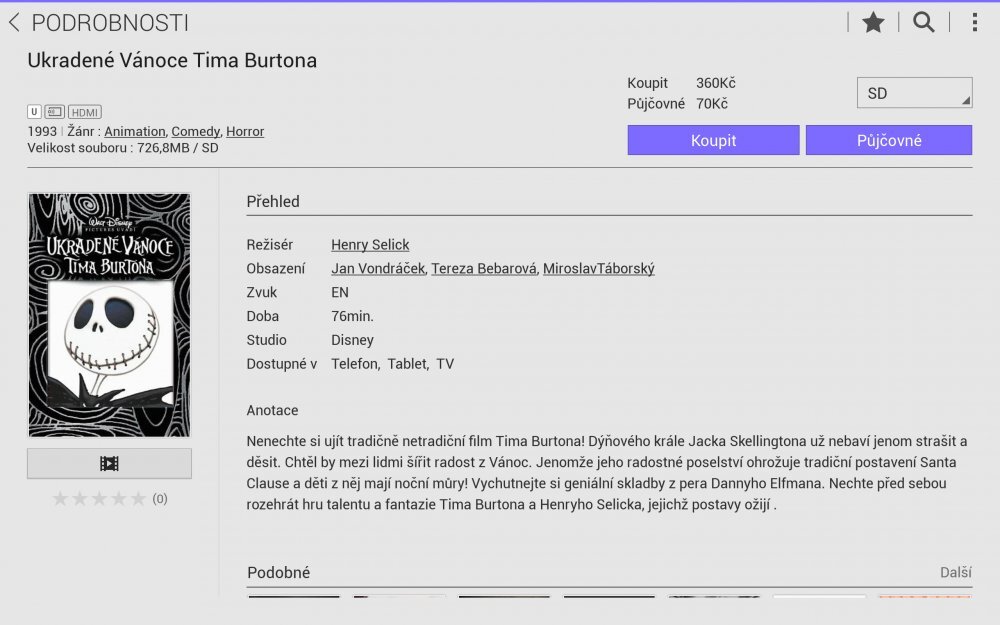Open the Animation genre link
1000x625 pixels.
tap(135, 131)
